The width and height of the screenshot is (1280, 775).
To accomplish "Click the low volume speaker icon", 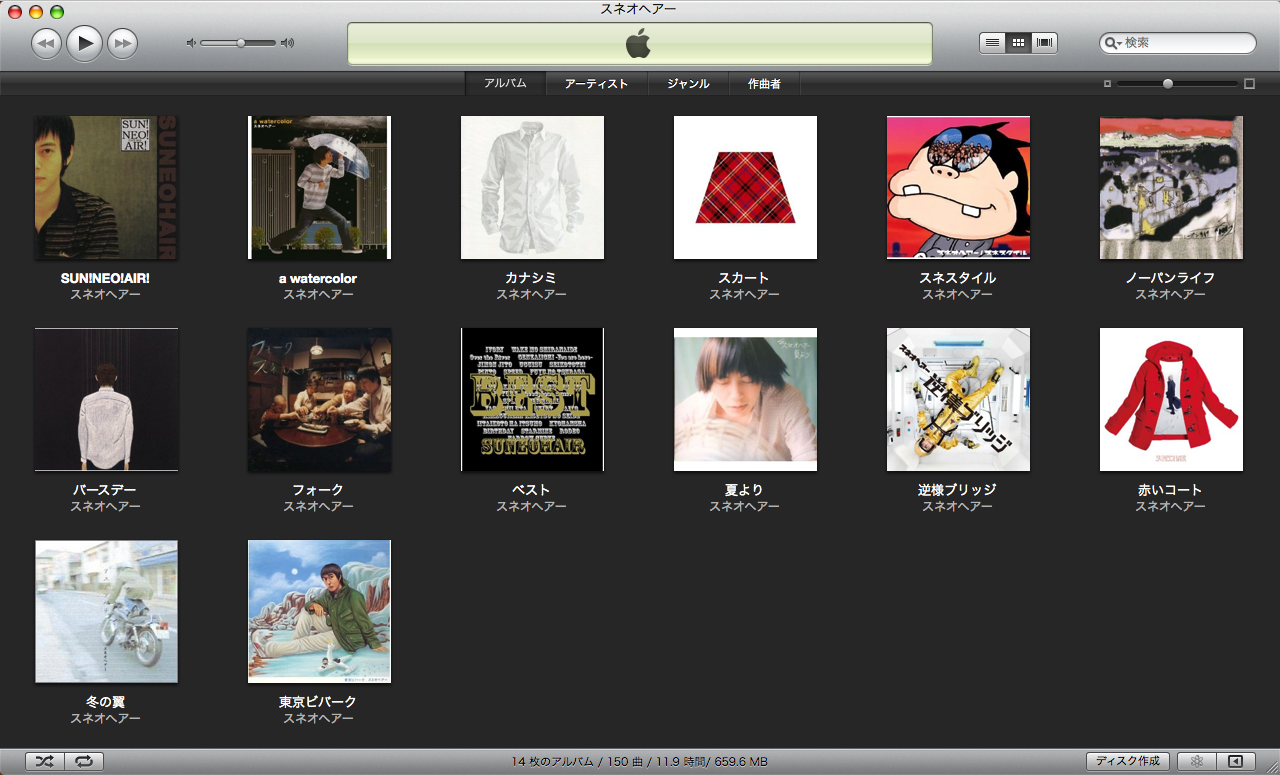I will 190,43.
